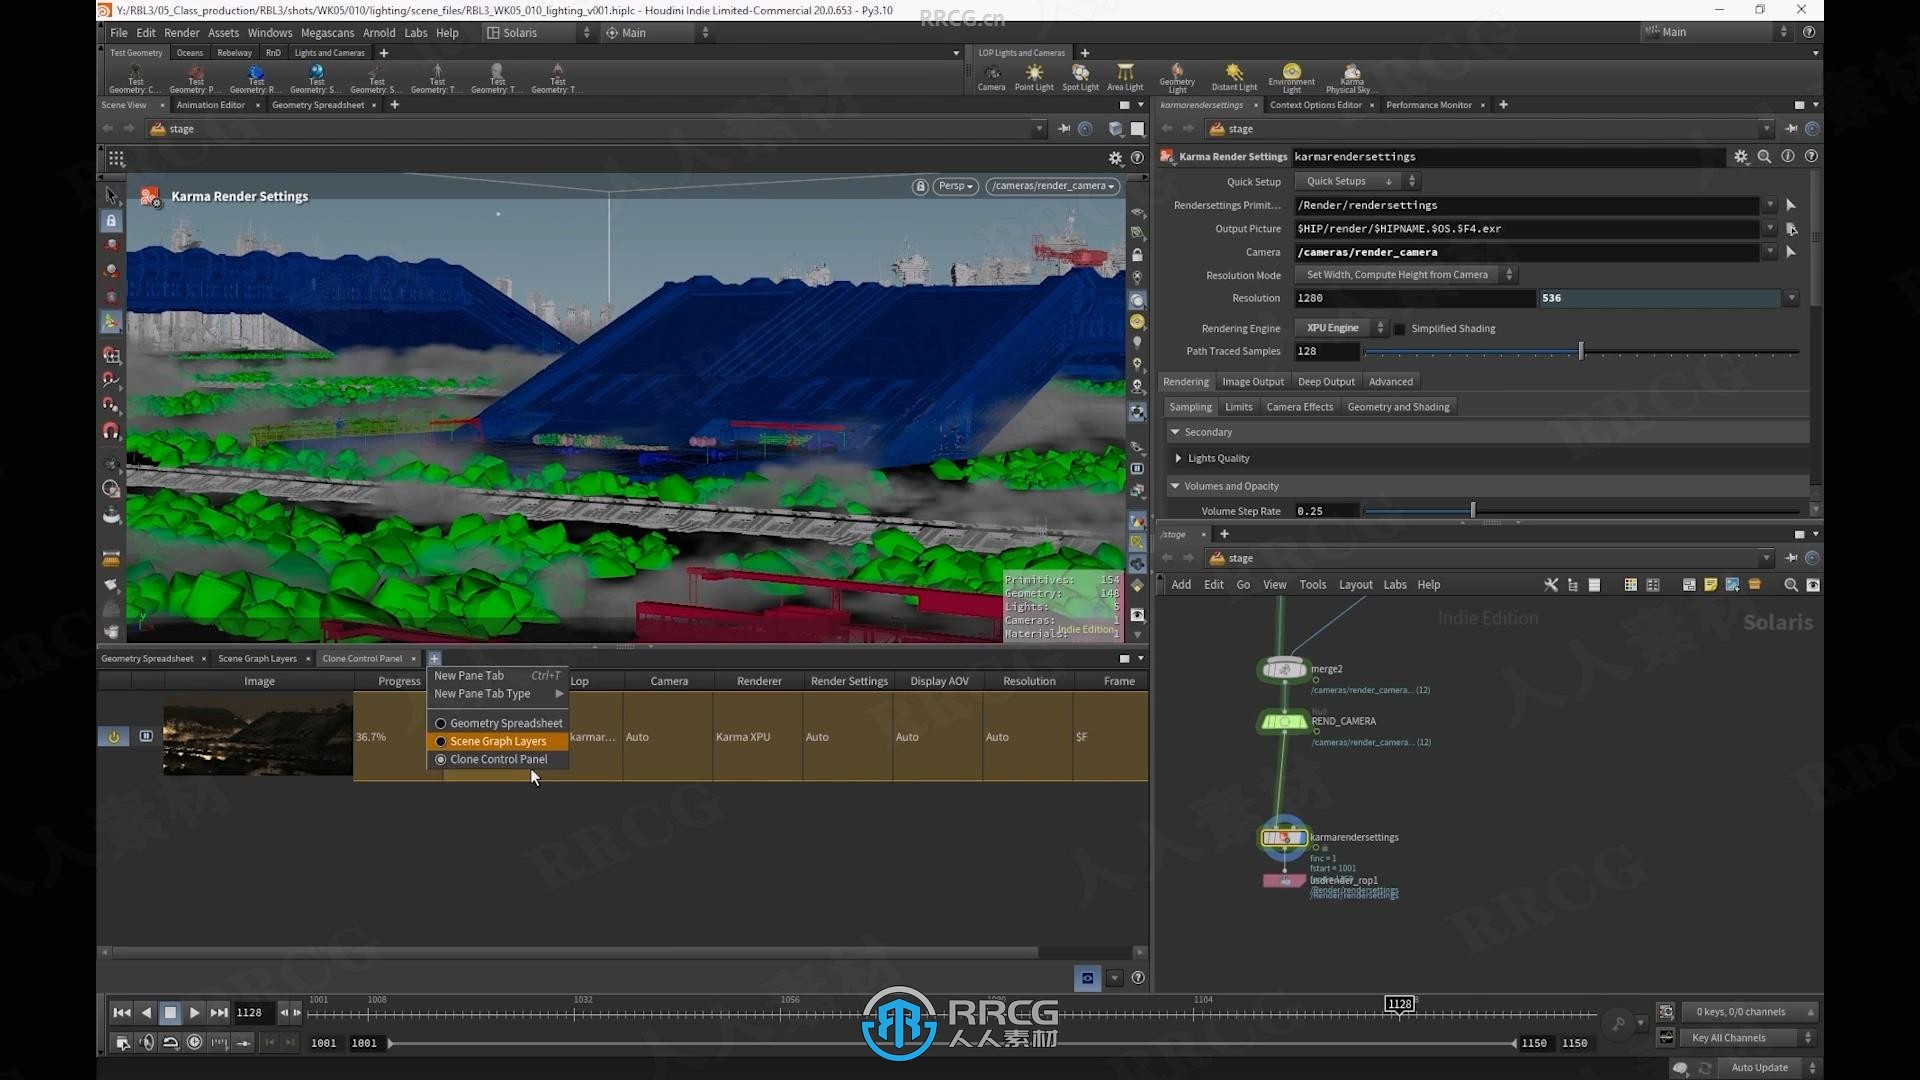Toggle Auto Update mode at bottom right
This screenshot has width=1920, height=1080.
[x=1759, y=1068]
